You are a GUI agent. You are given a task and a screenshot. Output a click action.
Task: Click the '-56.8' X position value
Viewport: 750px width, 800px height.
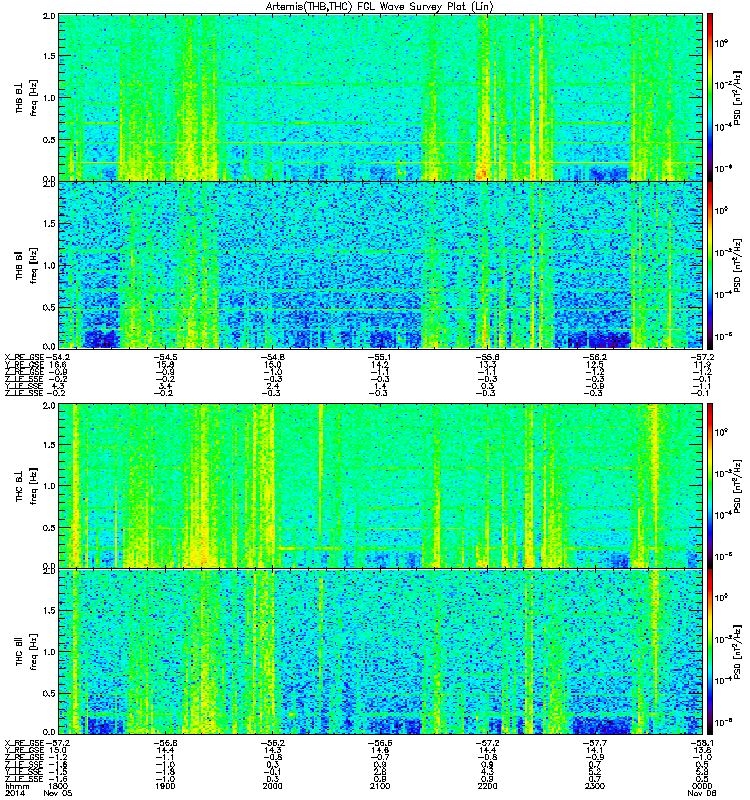pyautogui.click(x=164, y=743)
